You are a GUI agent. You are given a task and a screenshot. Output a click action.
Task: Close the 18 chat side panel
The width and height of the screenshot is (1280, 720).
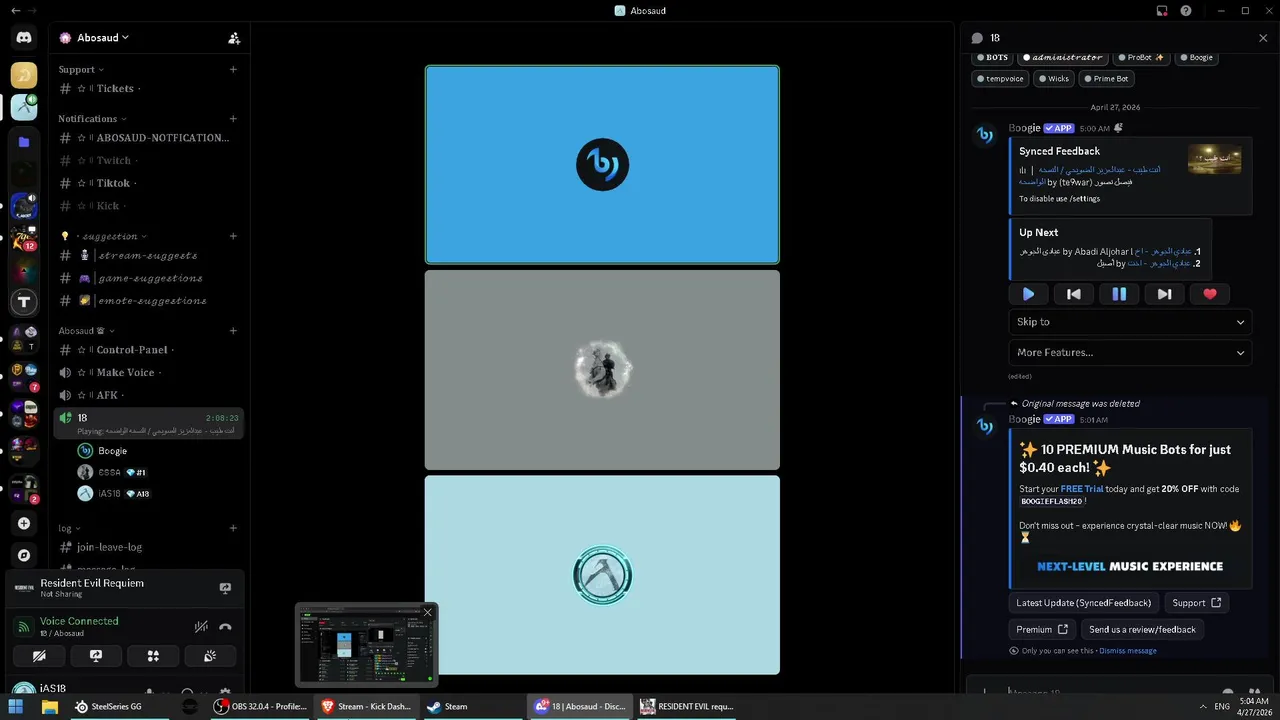coord(1263,38)
